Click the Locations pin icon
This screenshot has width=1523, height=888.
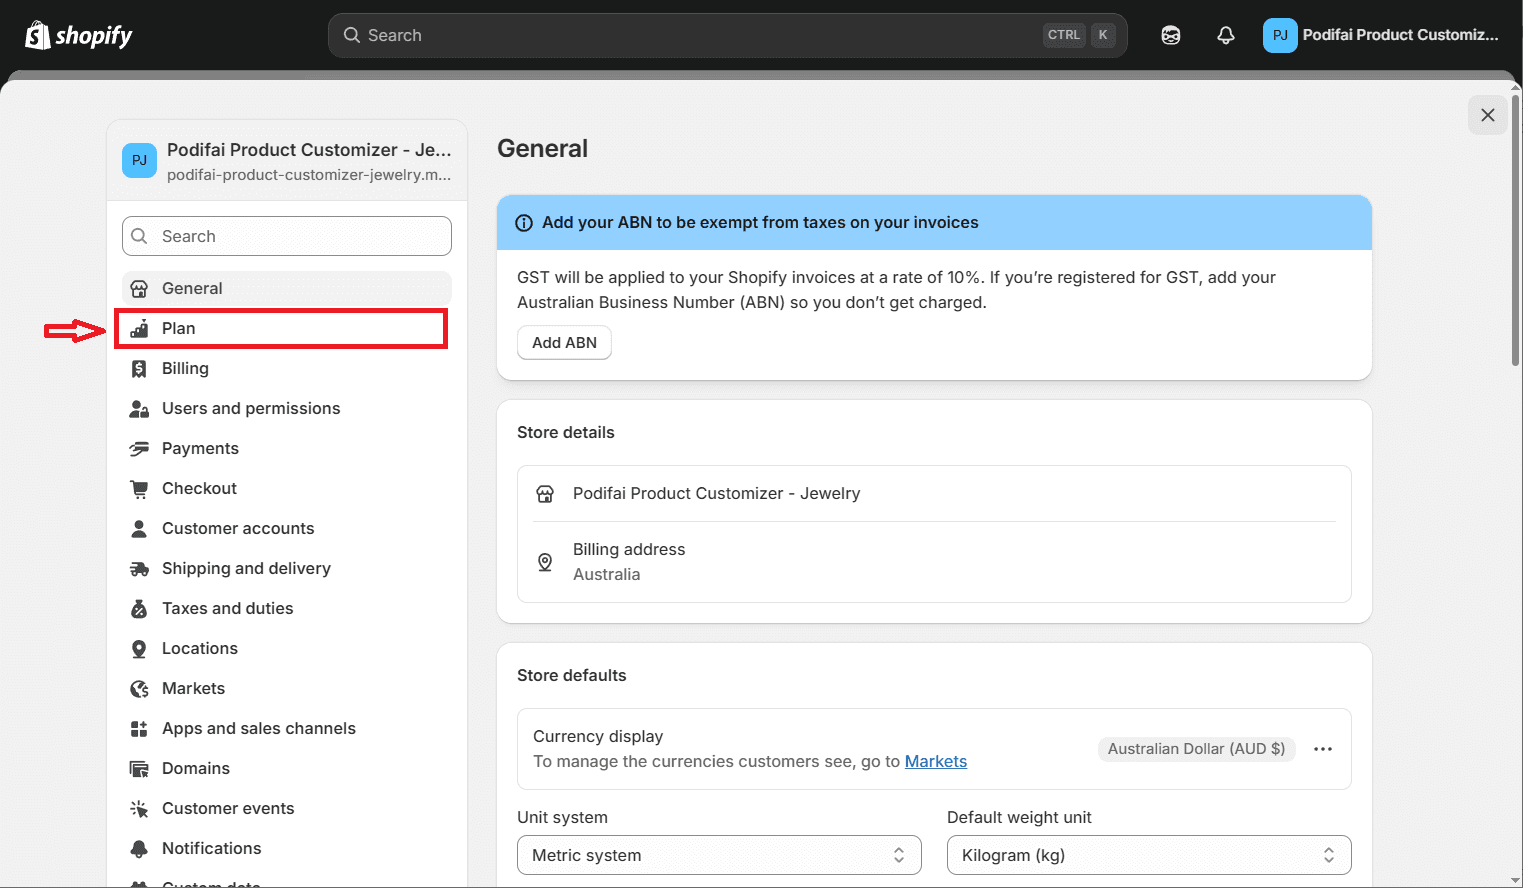[x=139, y=648]
